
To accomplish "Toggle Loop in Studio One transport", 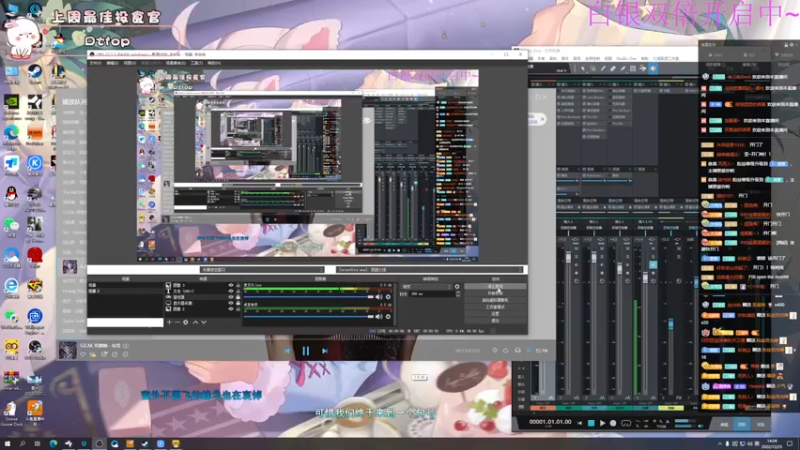I will [x=626, y=423].
